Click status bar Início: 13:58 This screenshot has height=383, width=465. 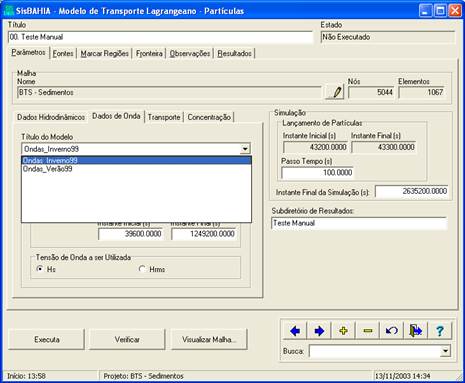pos(26,376)
